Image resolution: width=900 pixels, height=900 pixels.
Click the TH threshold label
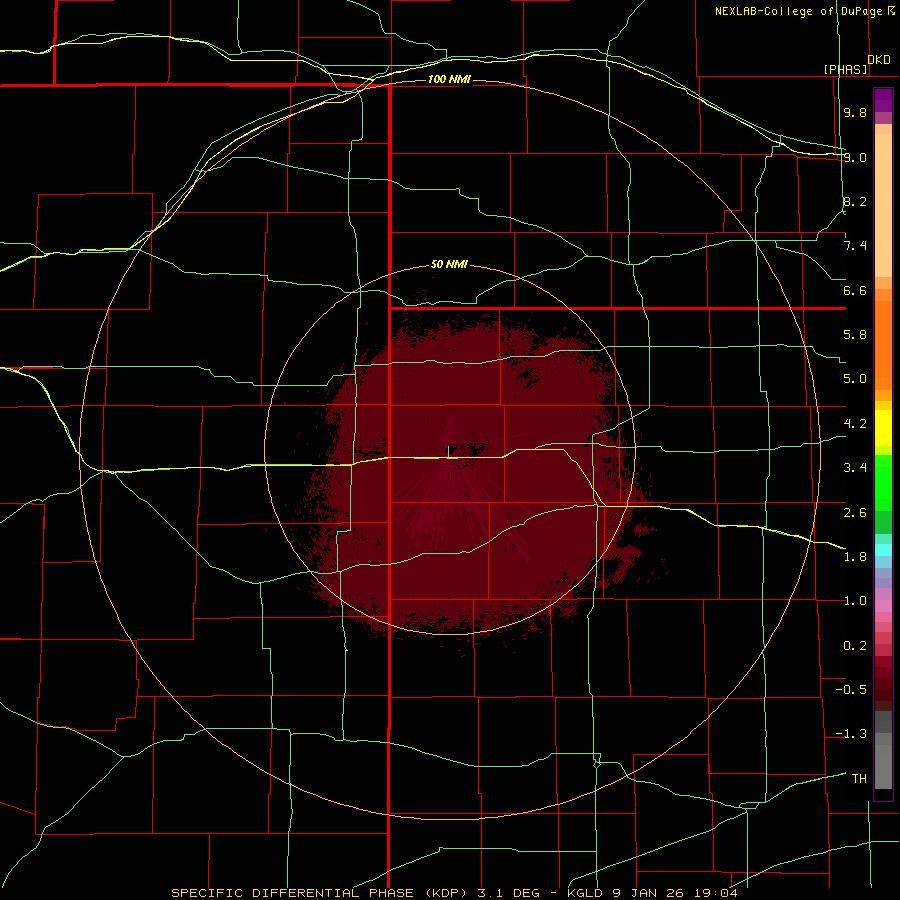click(859, 778)
